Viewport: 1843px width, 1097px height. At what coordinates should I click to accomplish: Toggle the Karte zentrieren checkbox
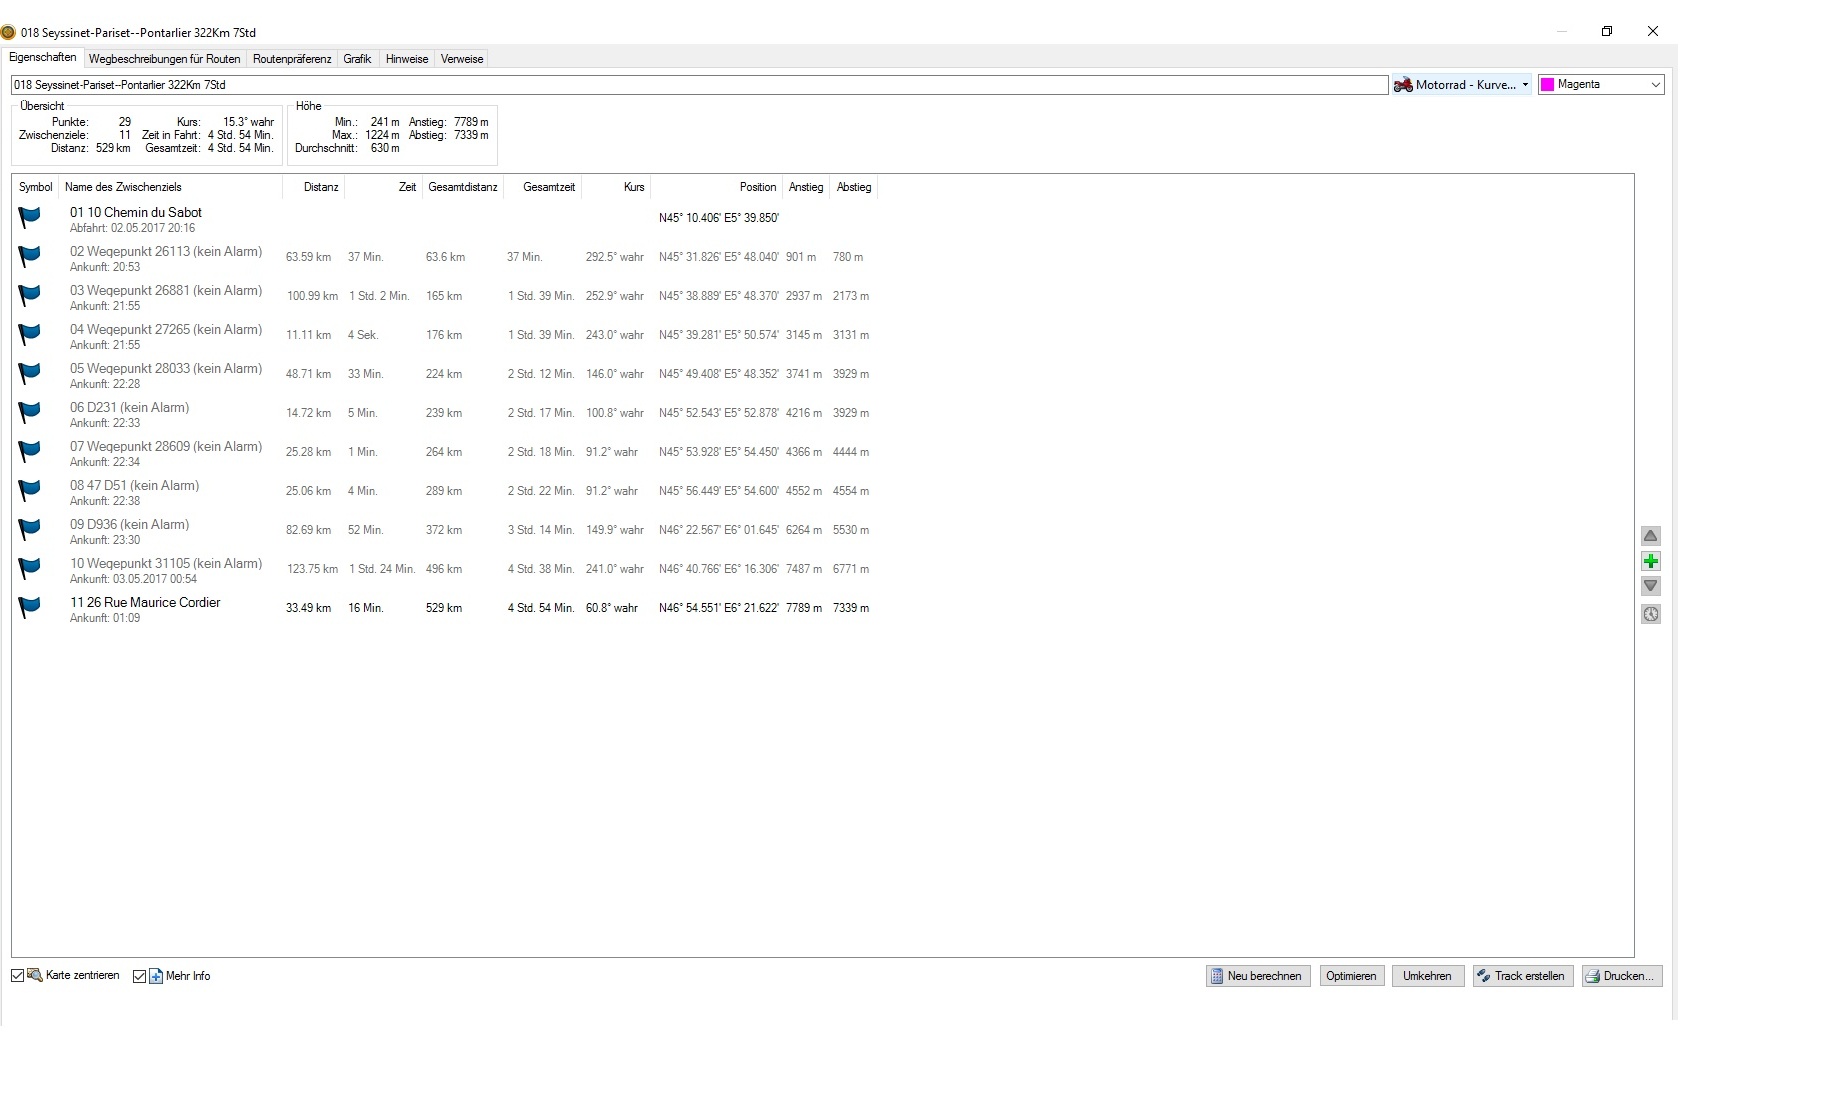(18, 976)
